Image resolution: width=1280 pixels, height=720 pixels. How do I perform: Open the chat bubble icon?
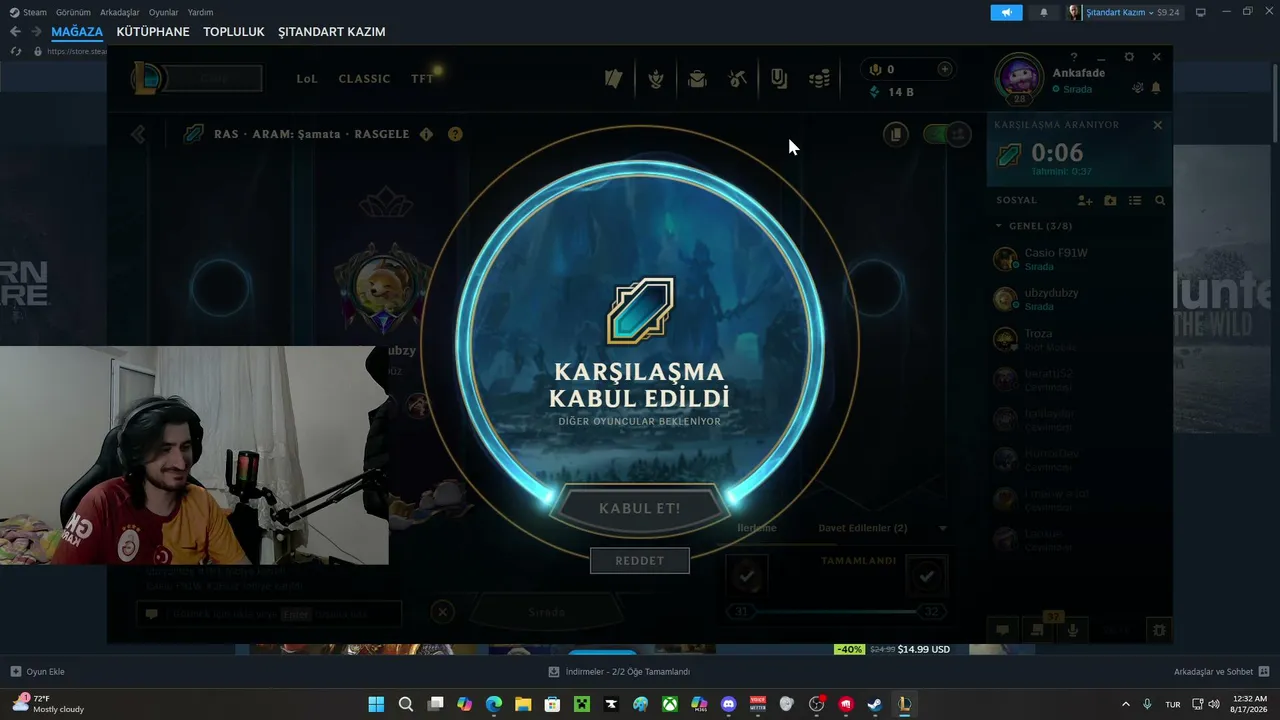point(1002,630)
